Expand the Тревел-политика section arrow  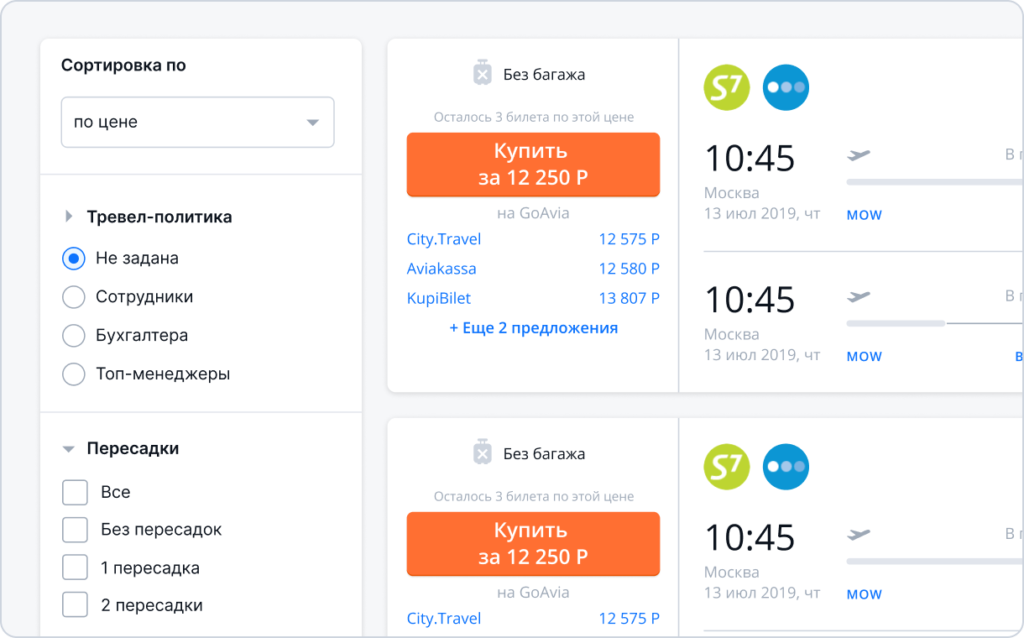(x=69, y=216)
